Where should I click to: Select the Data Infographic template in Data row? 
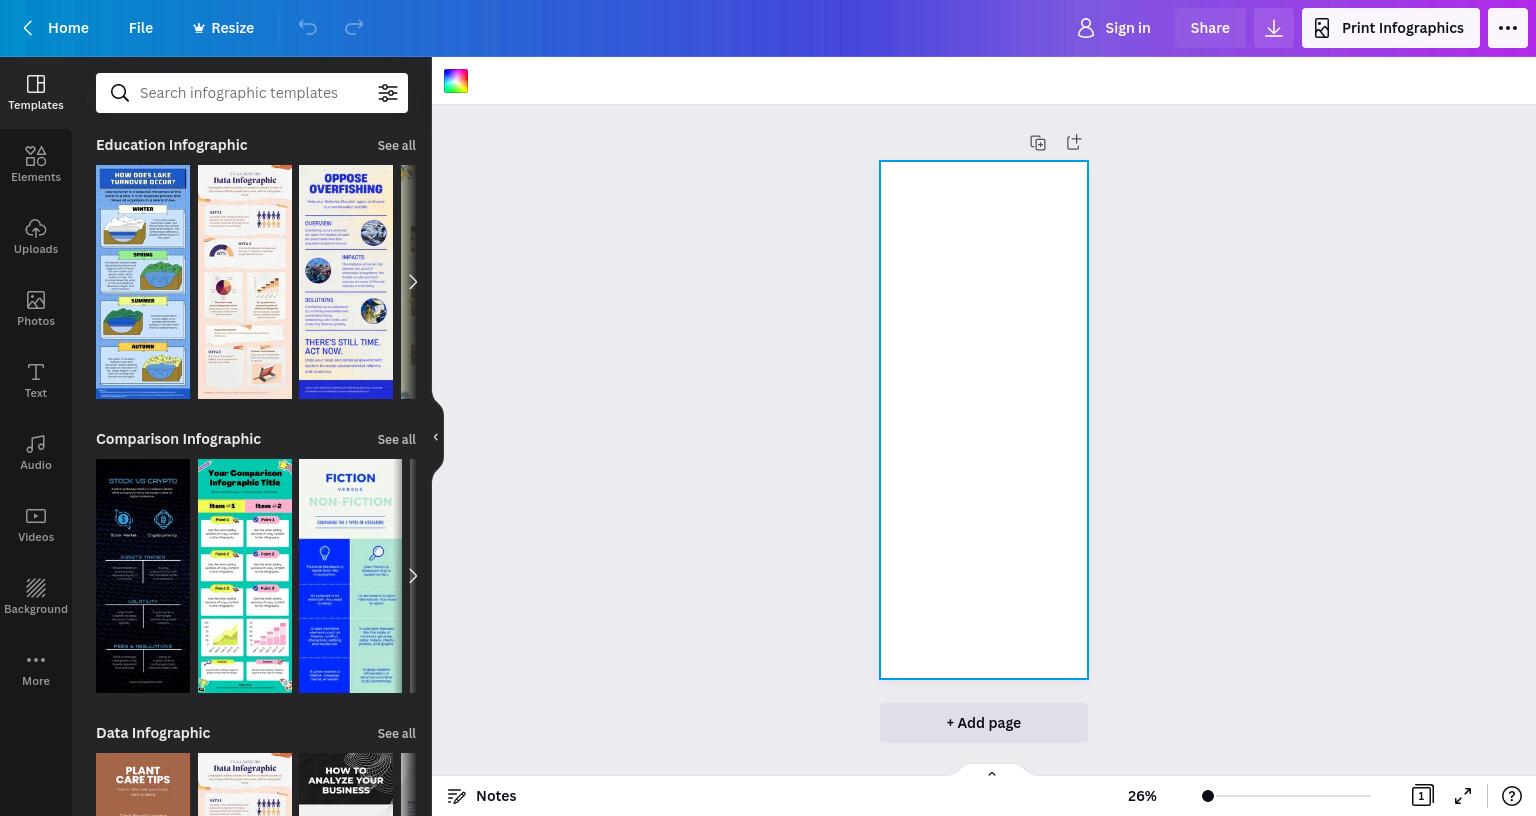click(x=245, y=784)
